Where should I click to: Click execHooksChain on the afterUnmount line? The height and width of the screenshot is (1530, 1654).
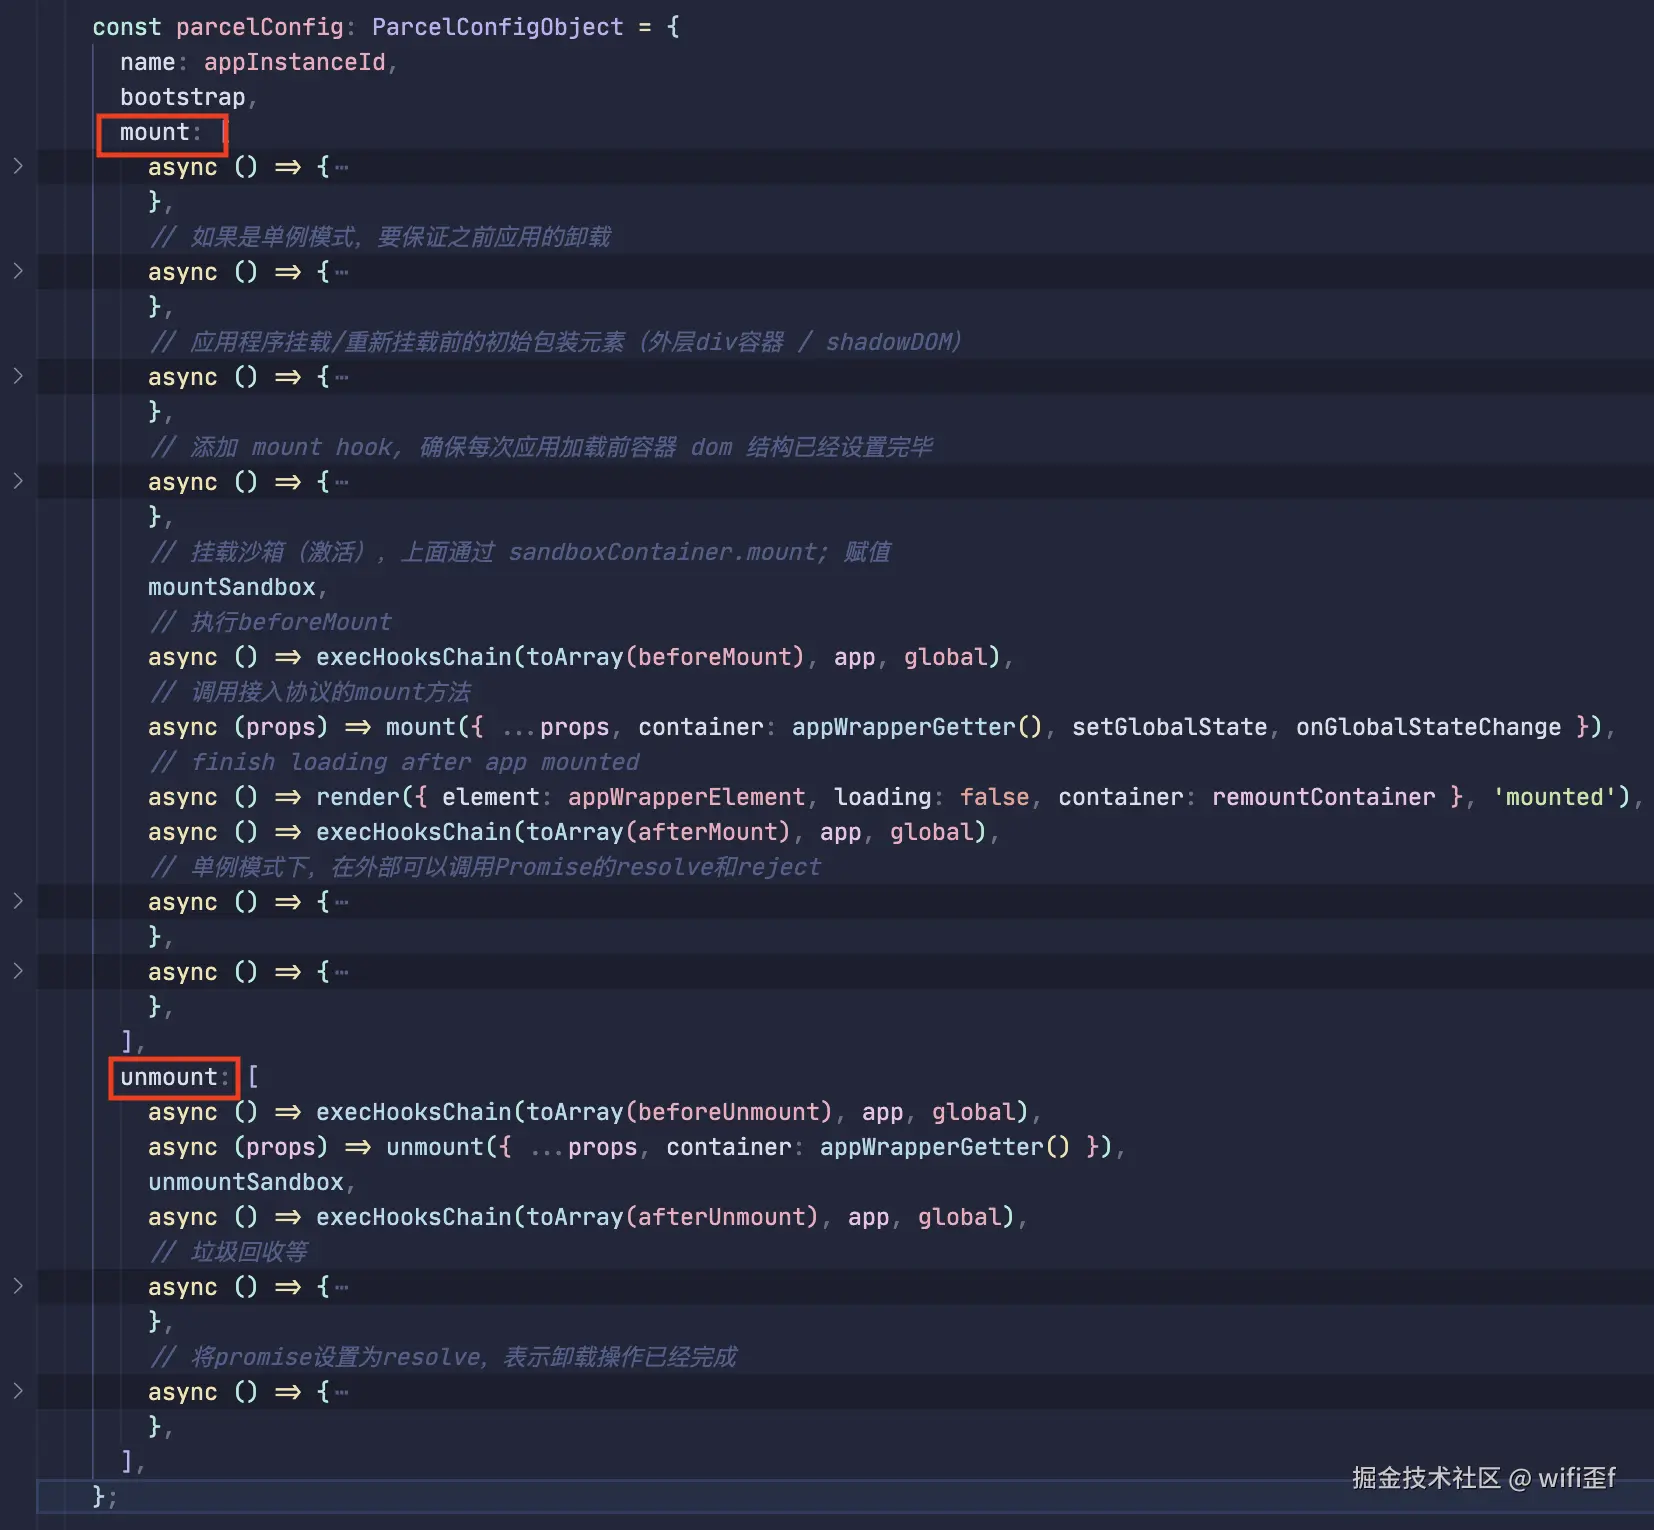414,1217
